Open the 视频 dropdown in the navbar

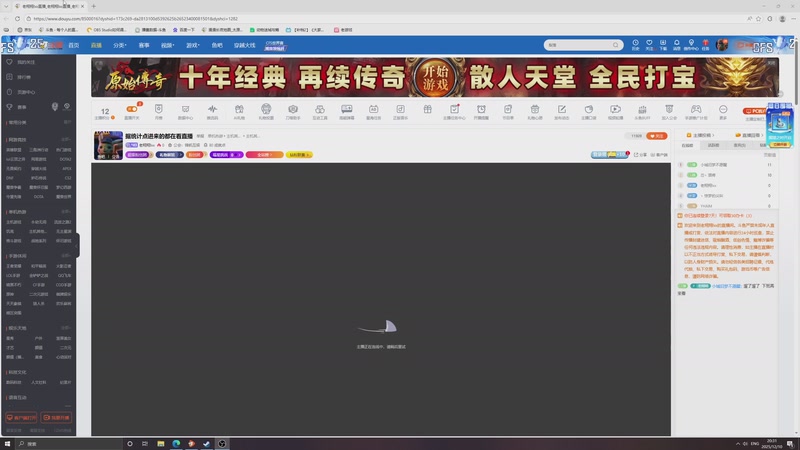pyautogui.click(x=167, y=45)
